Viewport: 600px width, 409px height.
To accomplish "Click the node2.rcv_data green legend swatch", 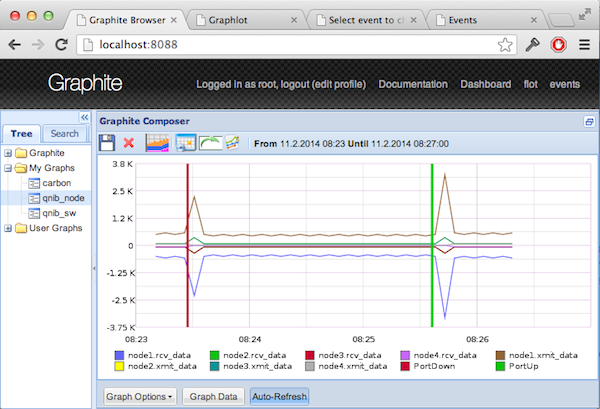I will (x=215, y=355).
